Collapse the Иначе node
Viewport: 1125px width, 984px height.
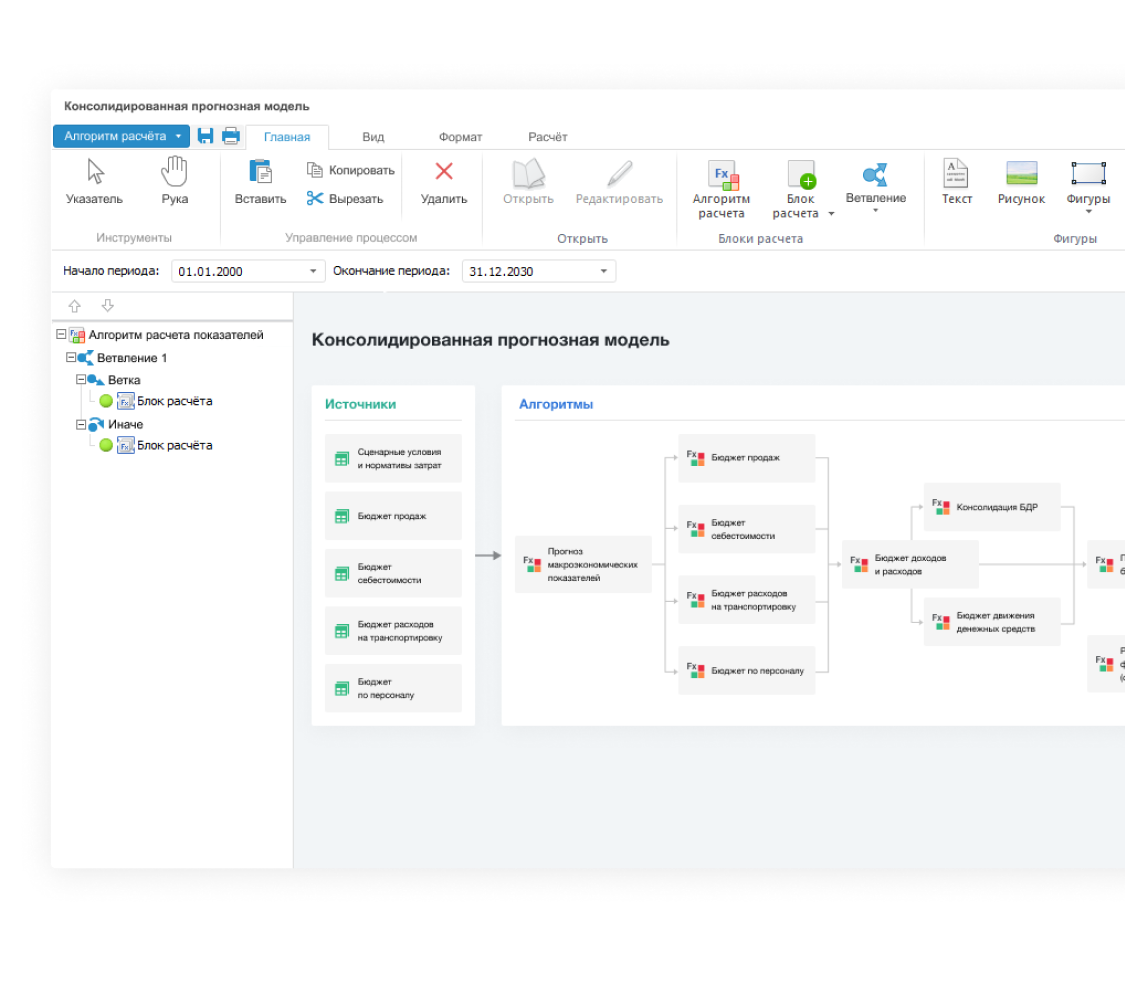[81, 424]
